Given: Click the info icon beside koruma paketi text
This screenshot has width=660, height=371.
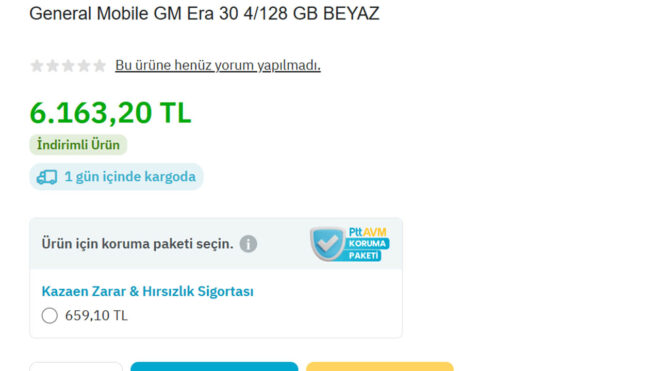Looking at the screenshot, I should click(x=248, y=244).
